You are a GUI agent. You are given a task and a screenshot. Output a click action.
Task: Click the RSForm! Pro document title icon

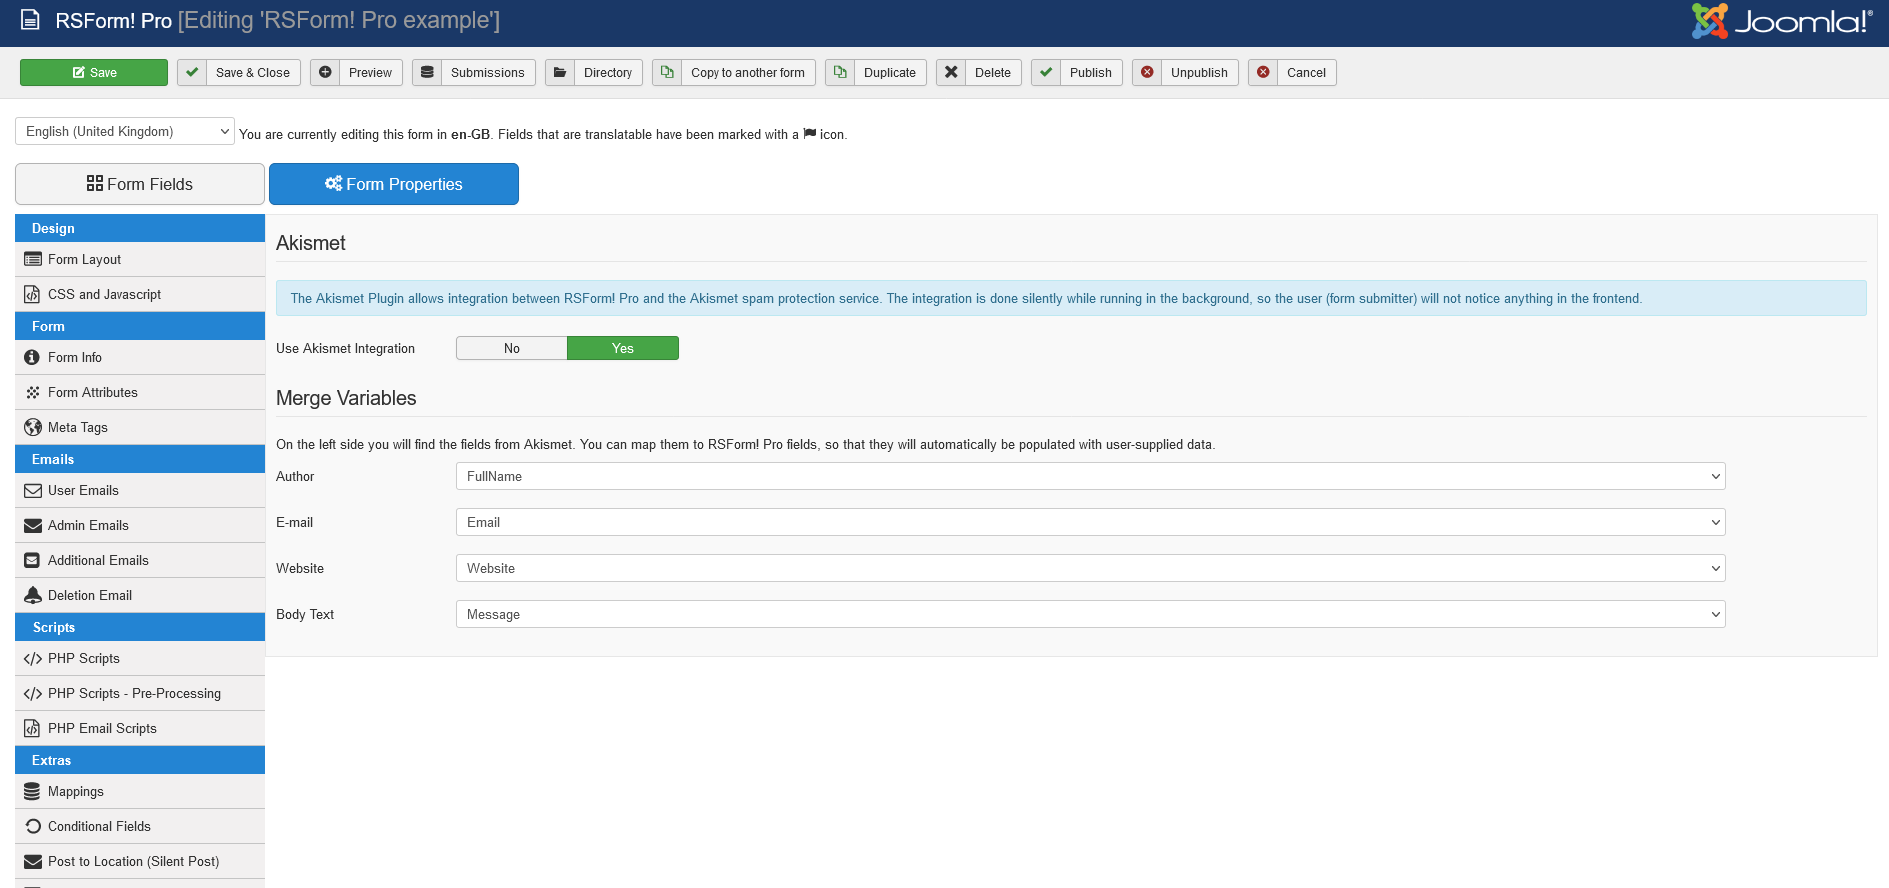tap(31, 20)
